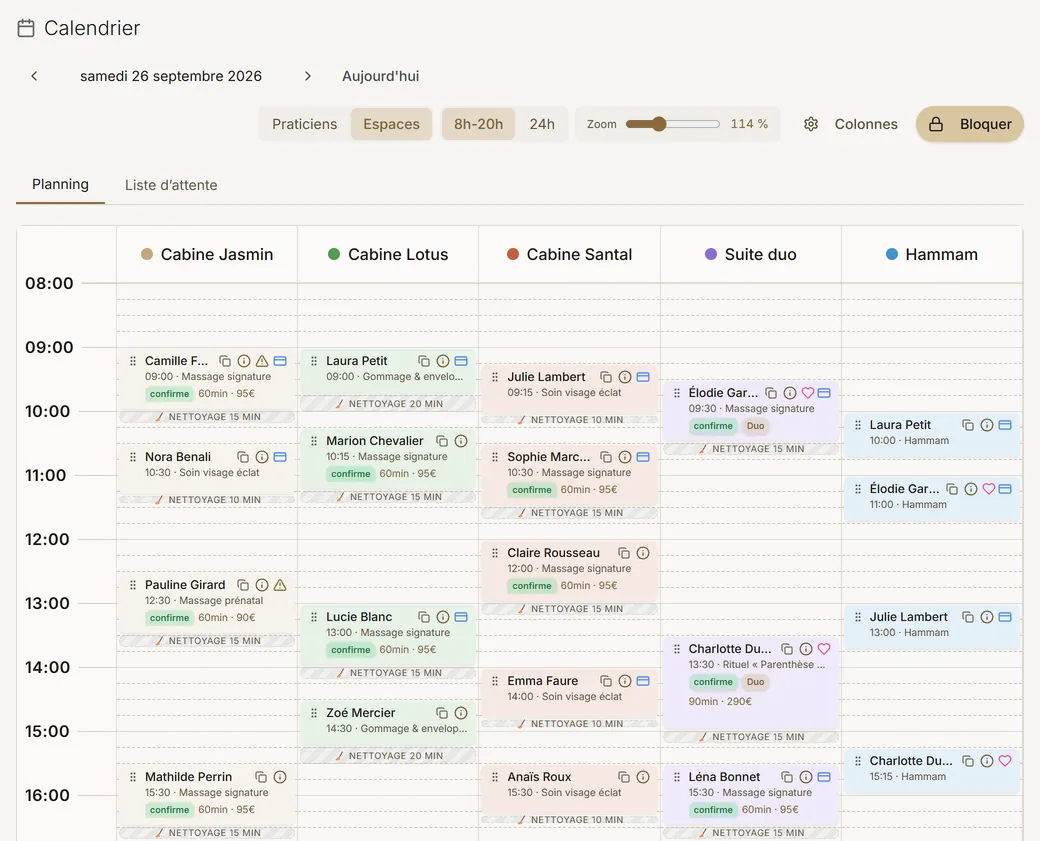Image resolution: width=1040 pixels, height=841 pixels.
Task: Copy Anaïs Roux appointment icon
Action: (x=624, y=777)
